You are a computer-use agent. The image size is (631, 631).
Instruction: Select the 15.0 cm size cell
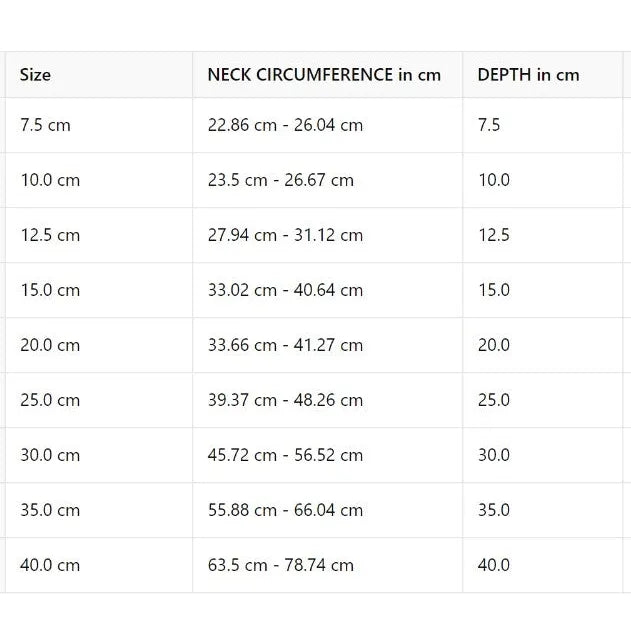(x=50, y=291)
